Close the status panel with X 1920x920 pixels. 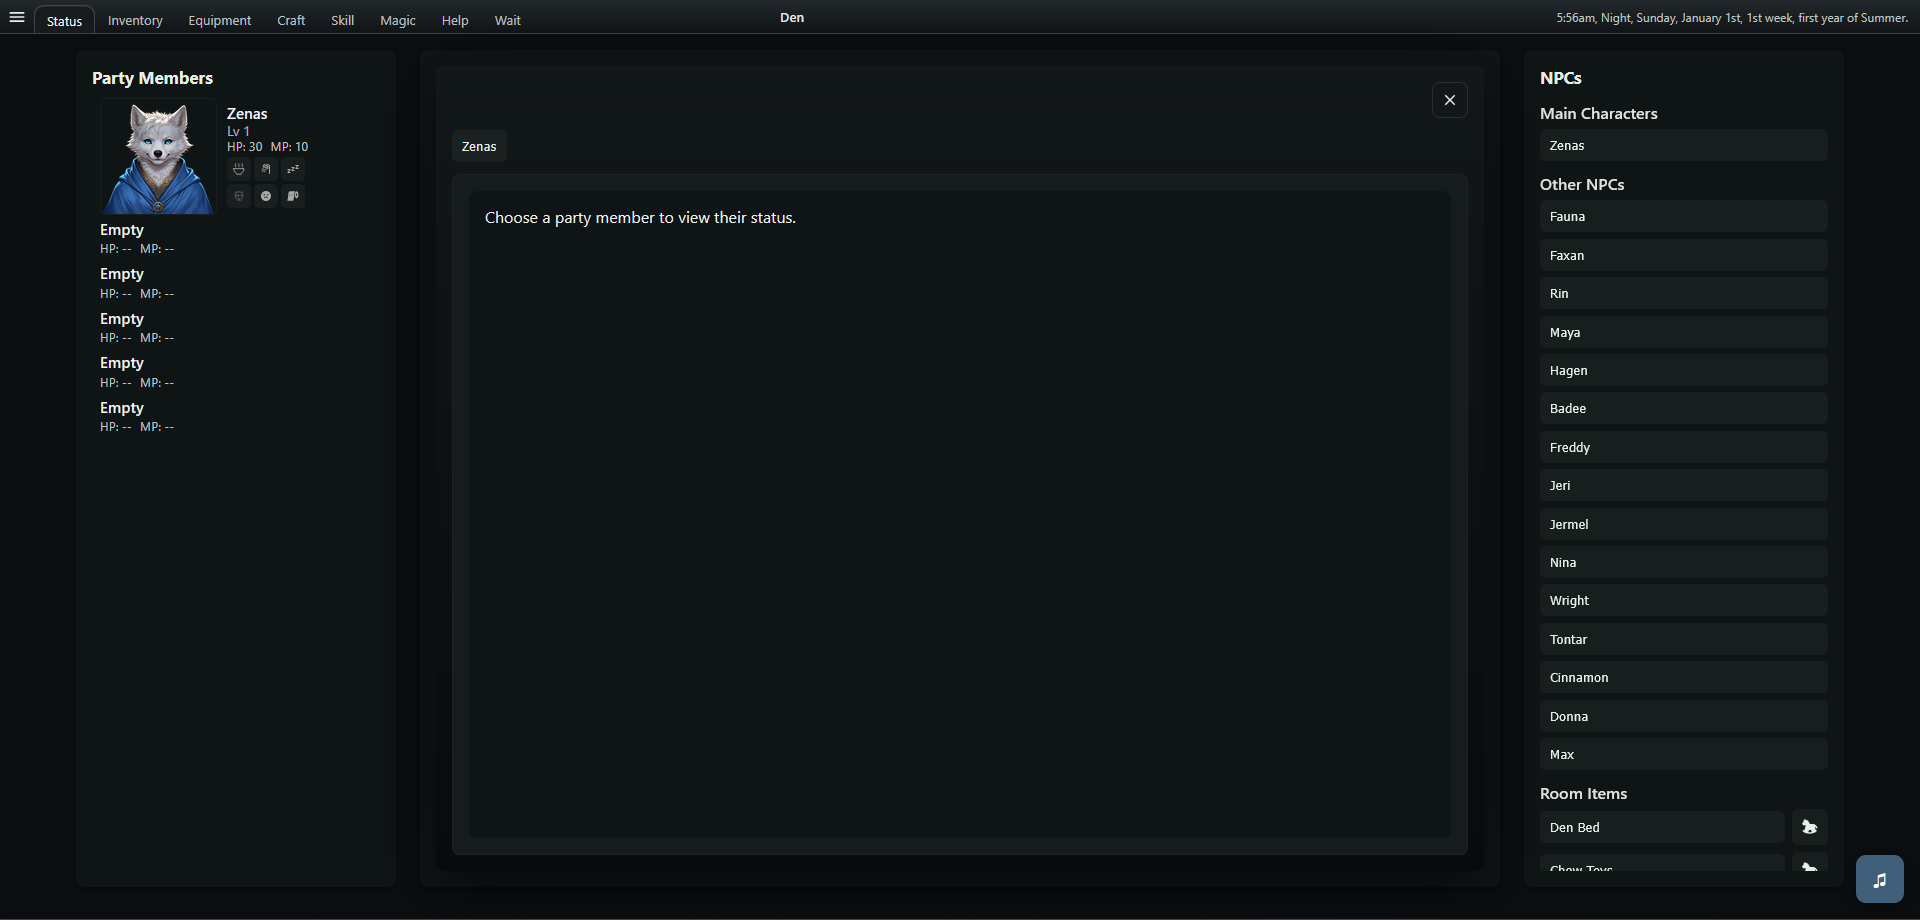point(1450,100)
